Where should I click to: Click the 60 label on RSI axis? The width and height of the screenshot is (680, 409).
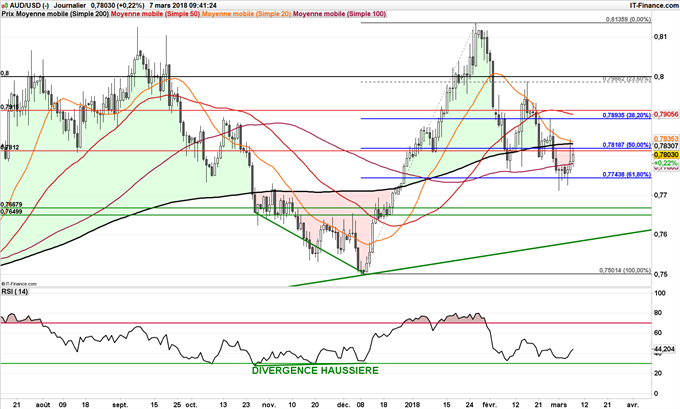[658, 333]
